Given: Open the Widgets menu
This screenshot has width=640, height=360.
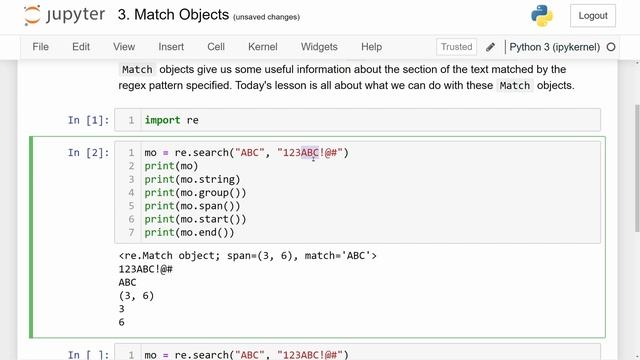Looking at the screenshot, I should [x=319, y=47].
